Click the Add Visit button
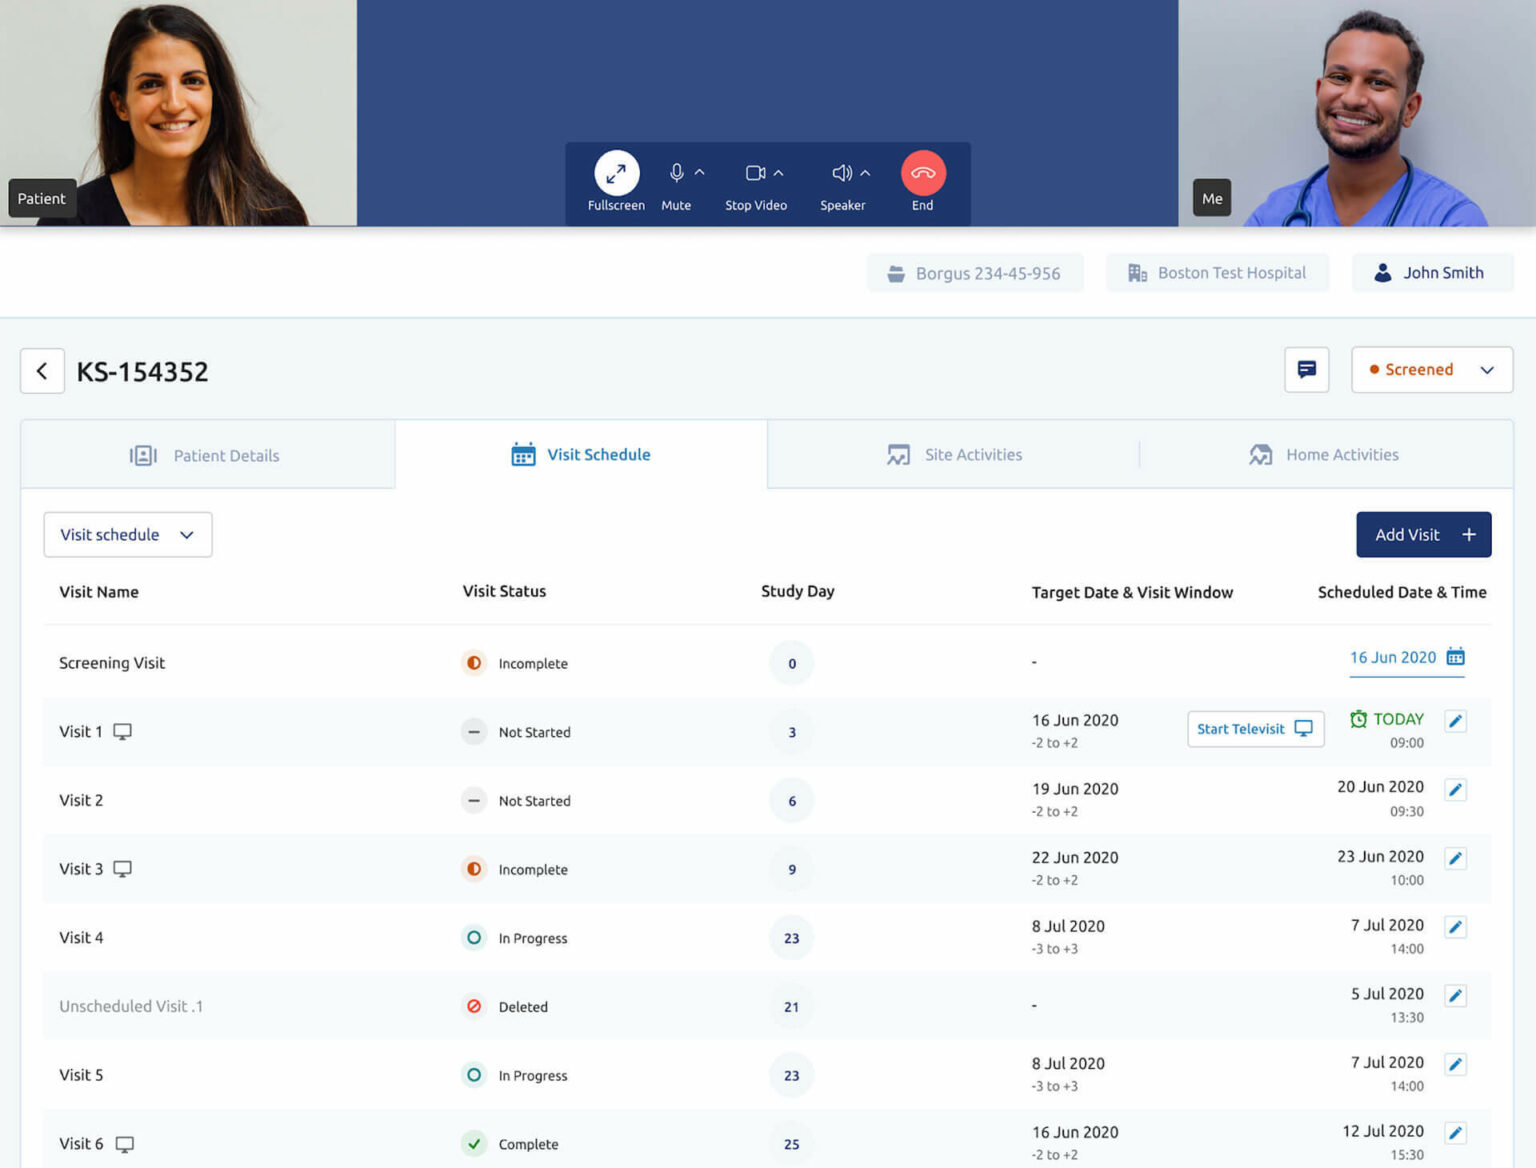Image resolution: width=1536 pixels, height=1168 pixels. [x=1423, y=535]
